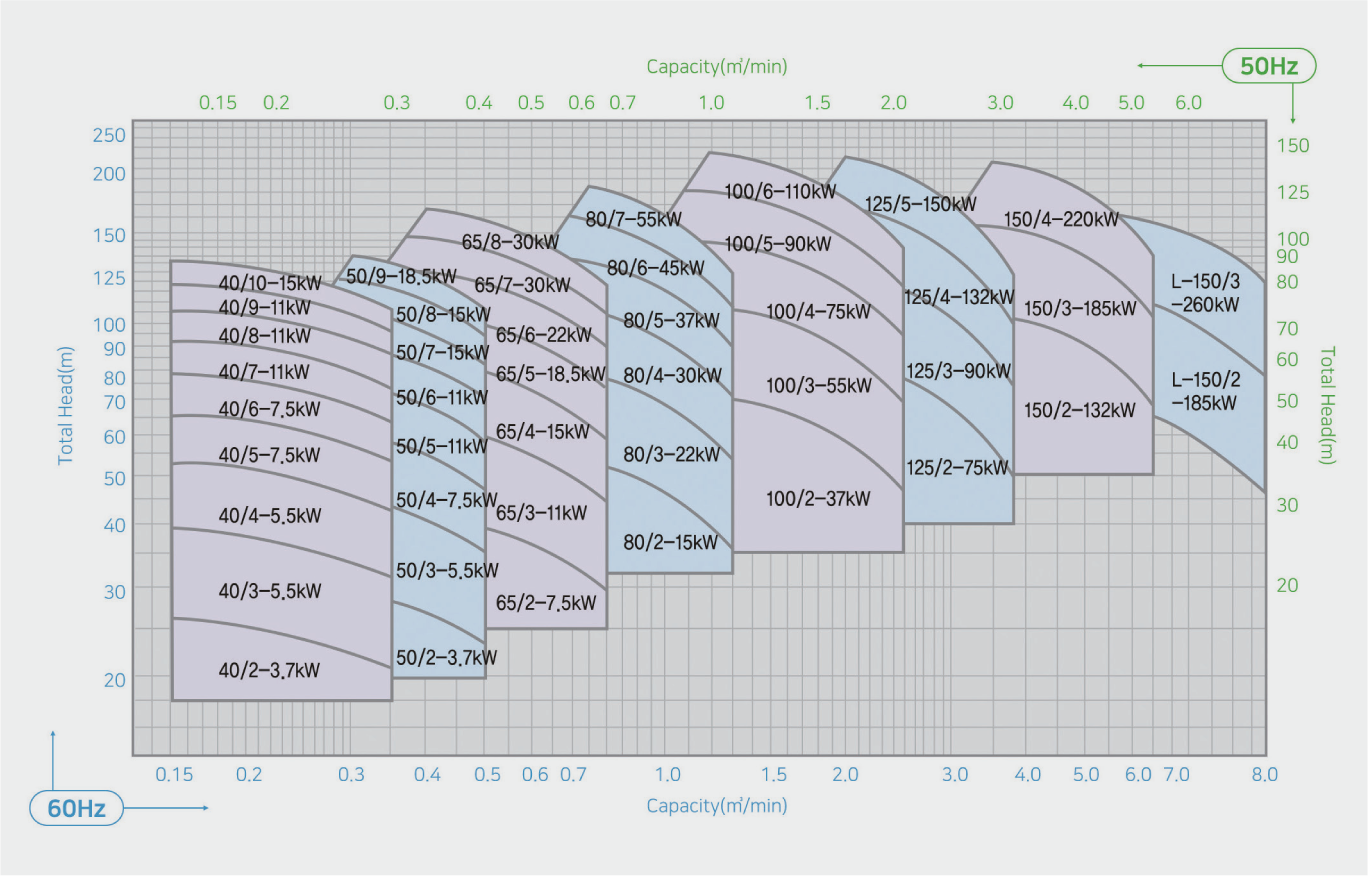Click the 0.7 value on top axis
Screen dimensions: 1368x876
coord(622,103)
